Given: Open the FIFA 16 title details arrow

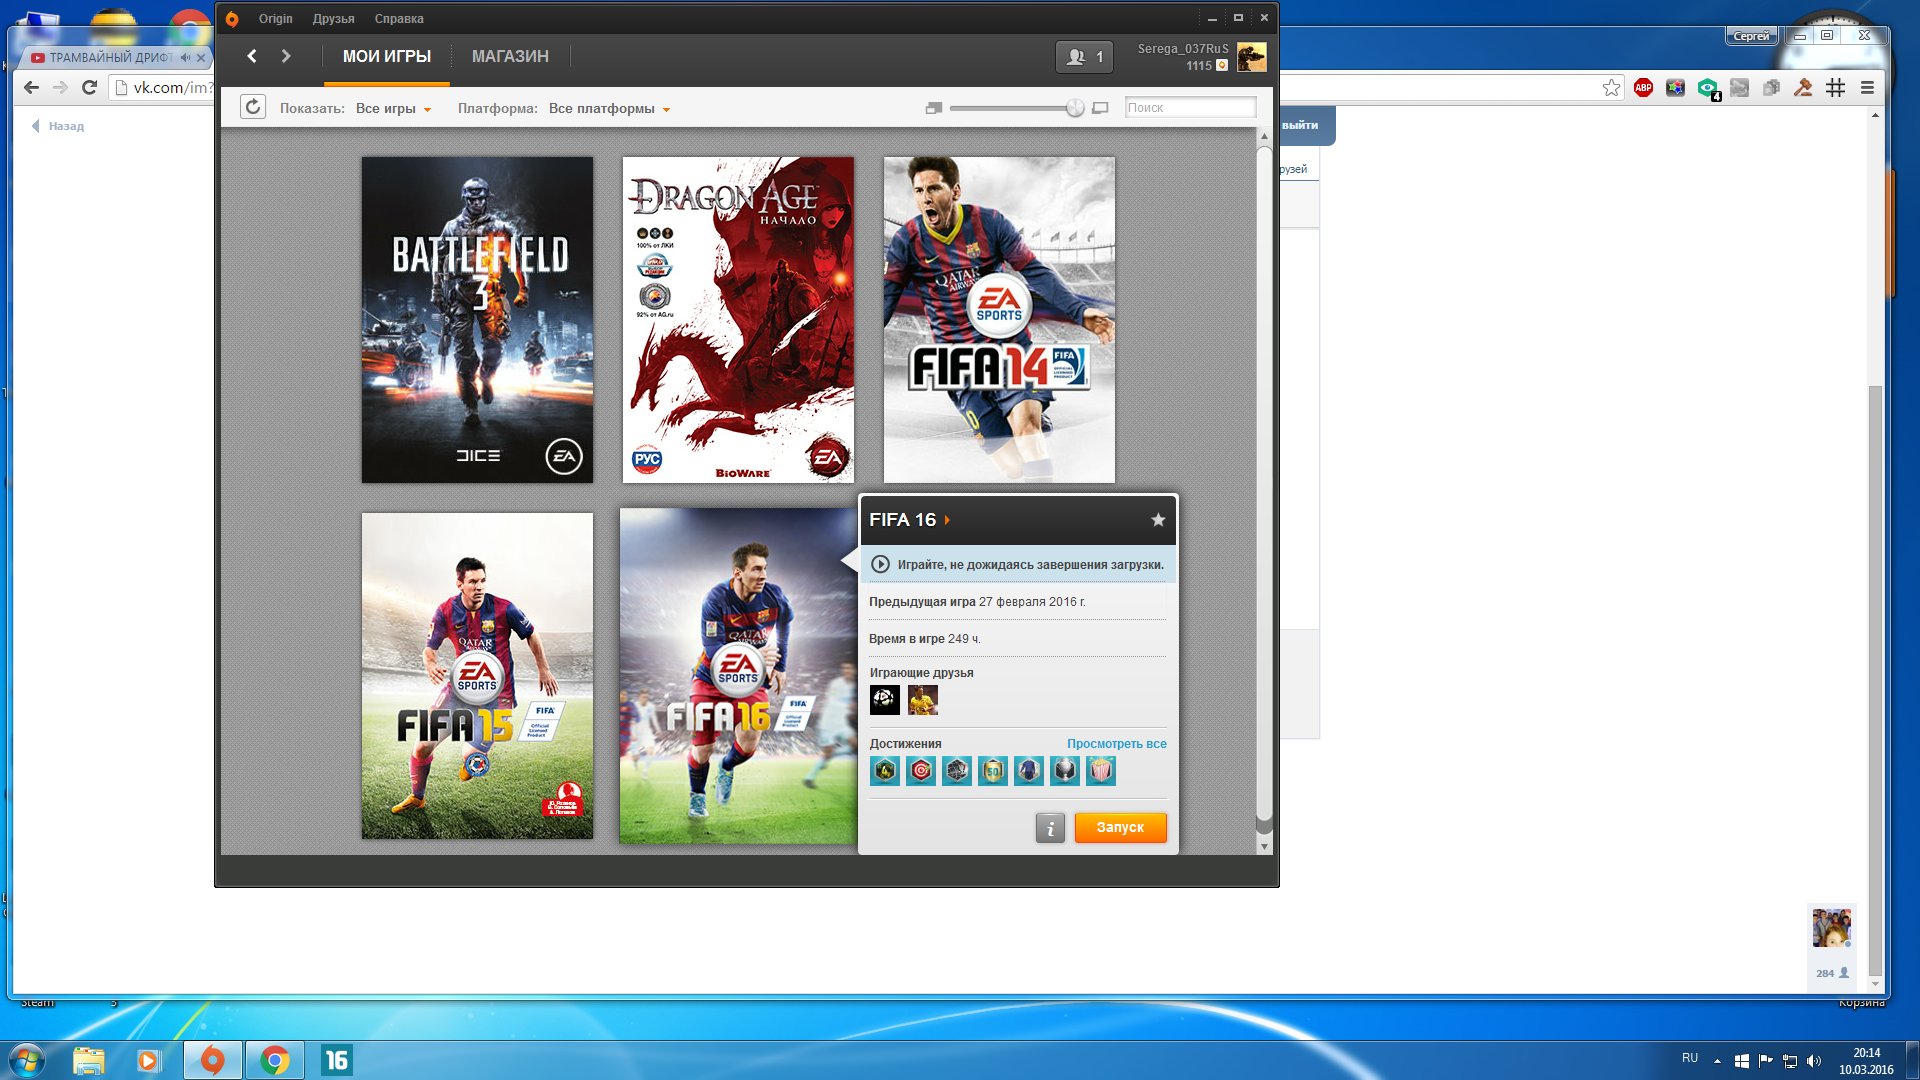Looking at the screenshot, I should [x=947, y=520].
